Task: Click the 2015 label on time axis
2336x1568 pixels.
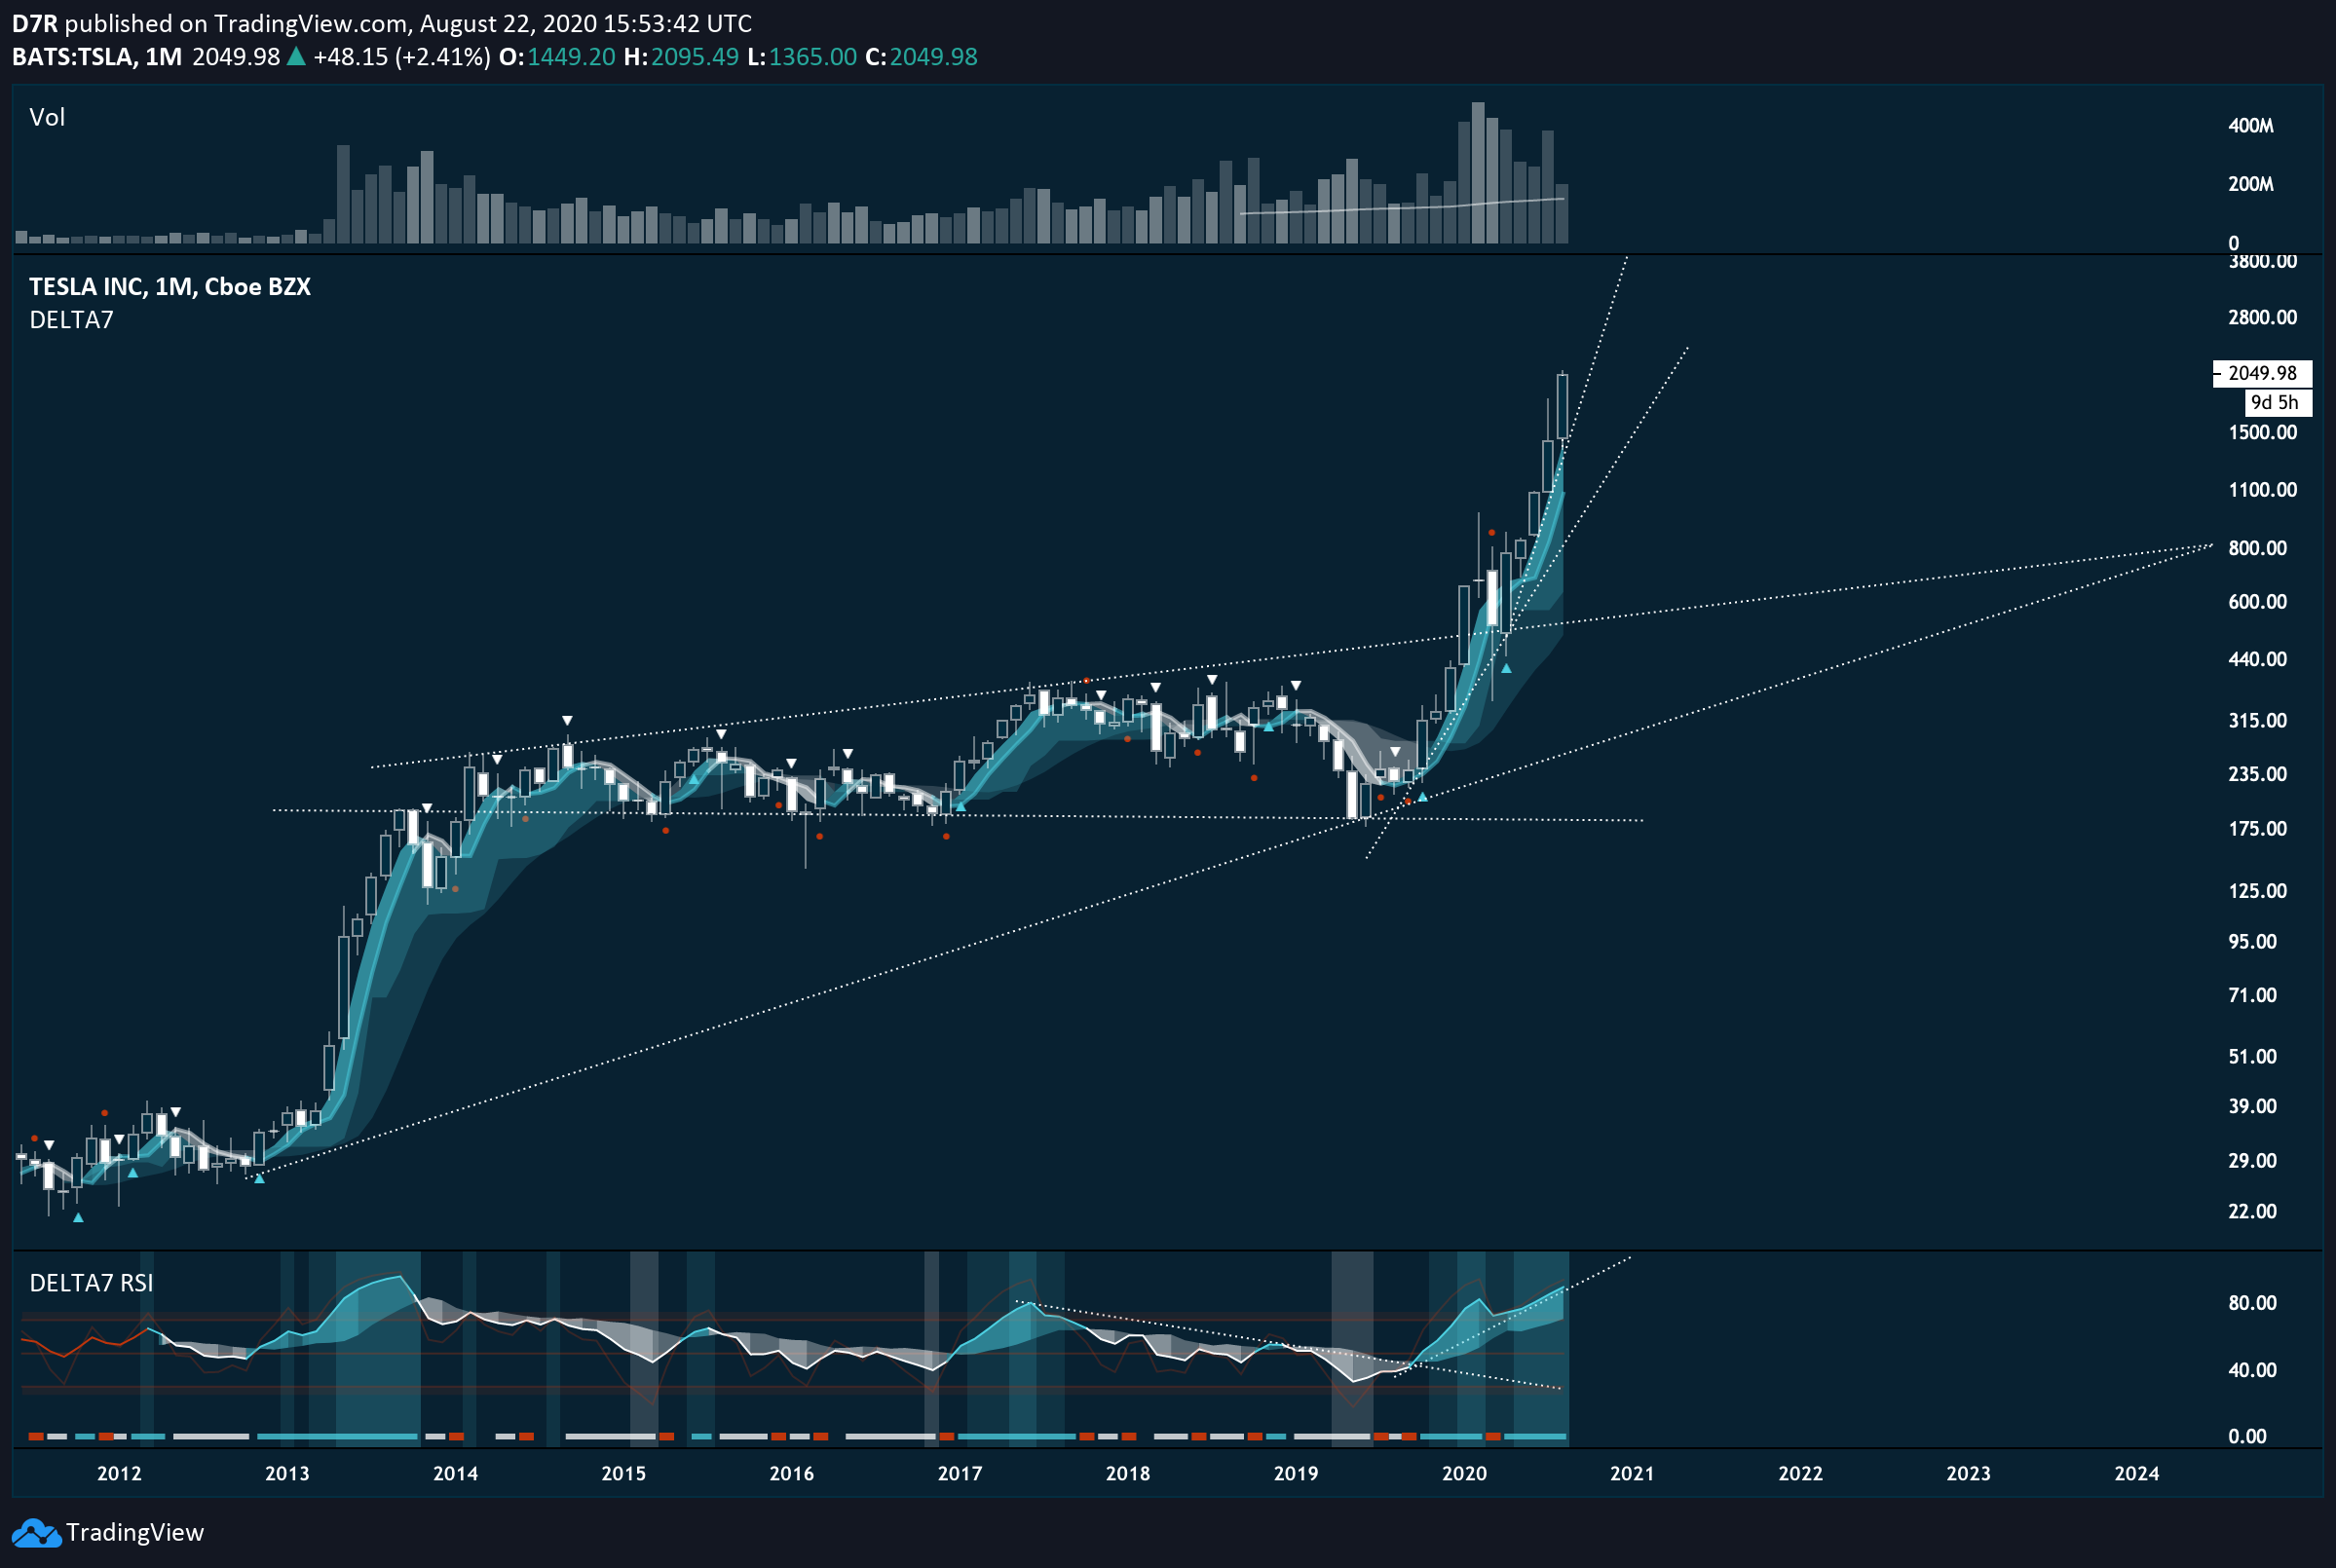Action: [x=623, y=1474]
